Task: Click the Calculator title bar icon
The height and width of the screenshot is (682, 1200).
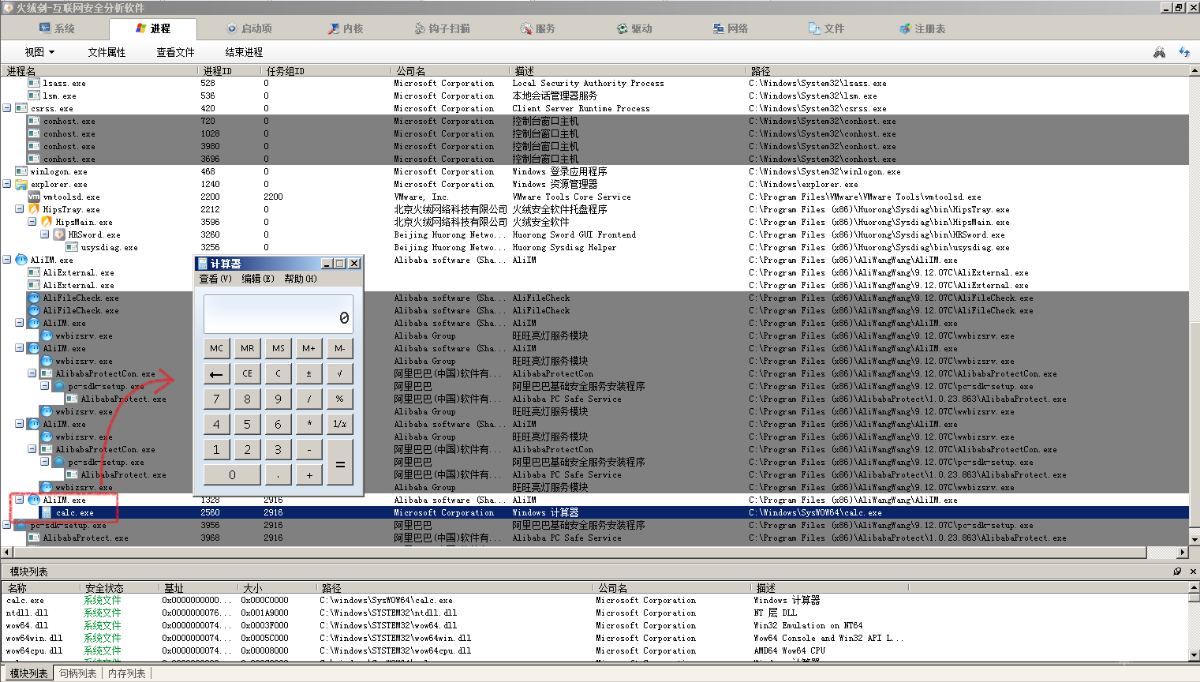Action: tap(202, 263)
